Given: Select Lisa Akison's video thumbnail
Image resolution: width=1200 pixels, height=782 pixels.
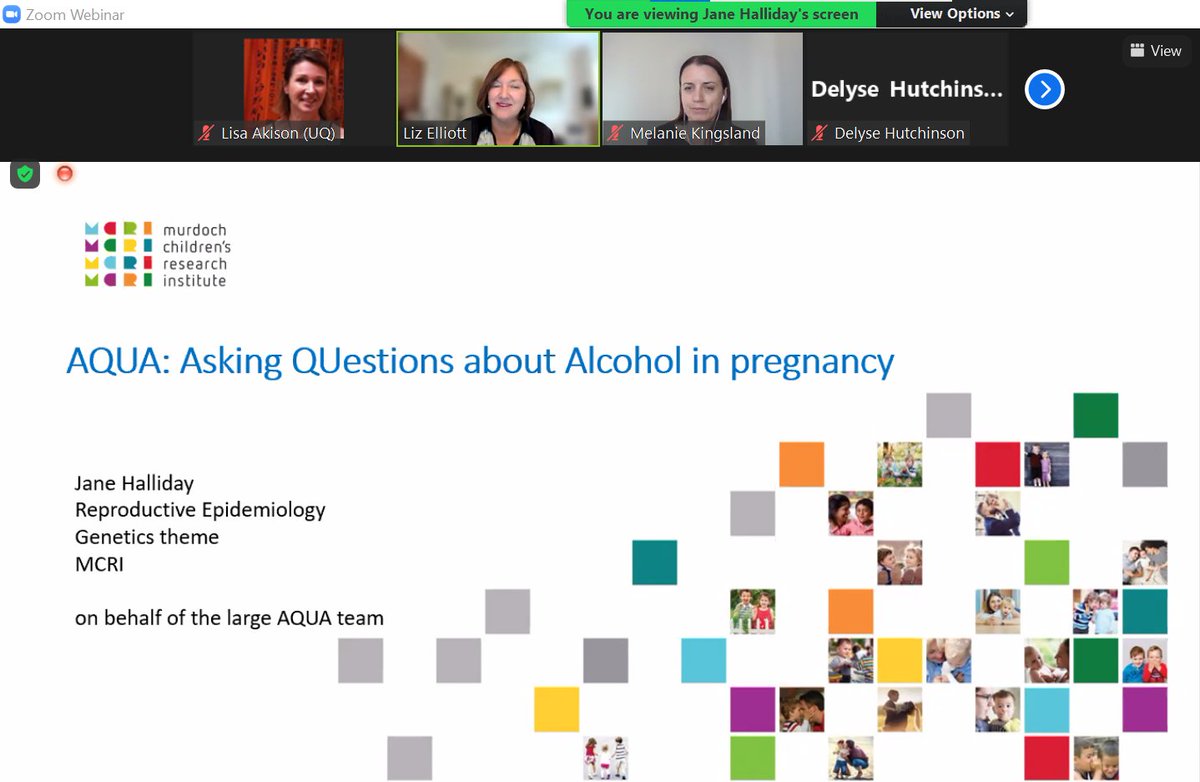Looking at the screenshot, I should 294,90.
